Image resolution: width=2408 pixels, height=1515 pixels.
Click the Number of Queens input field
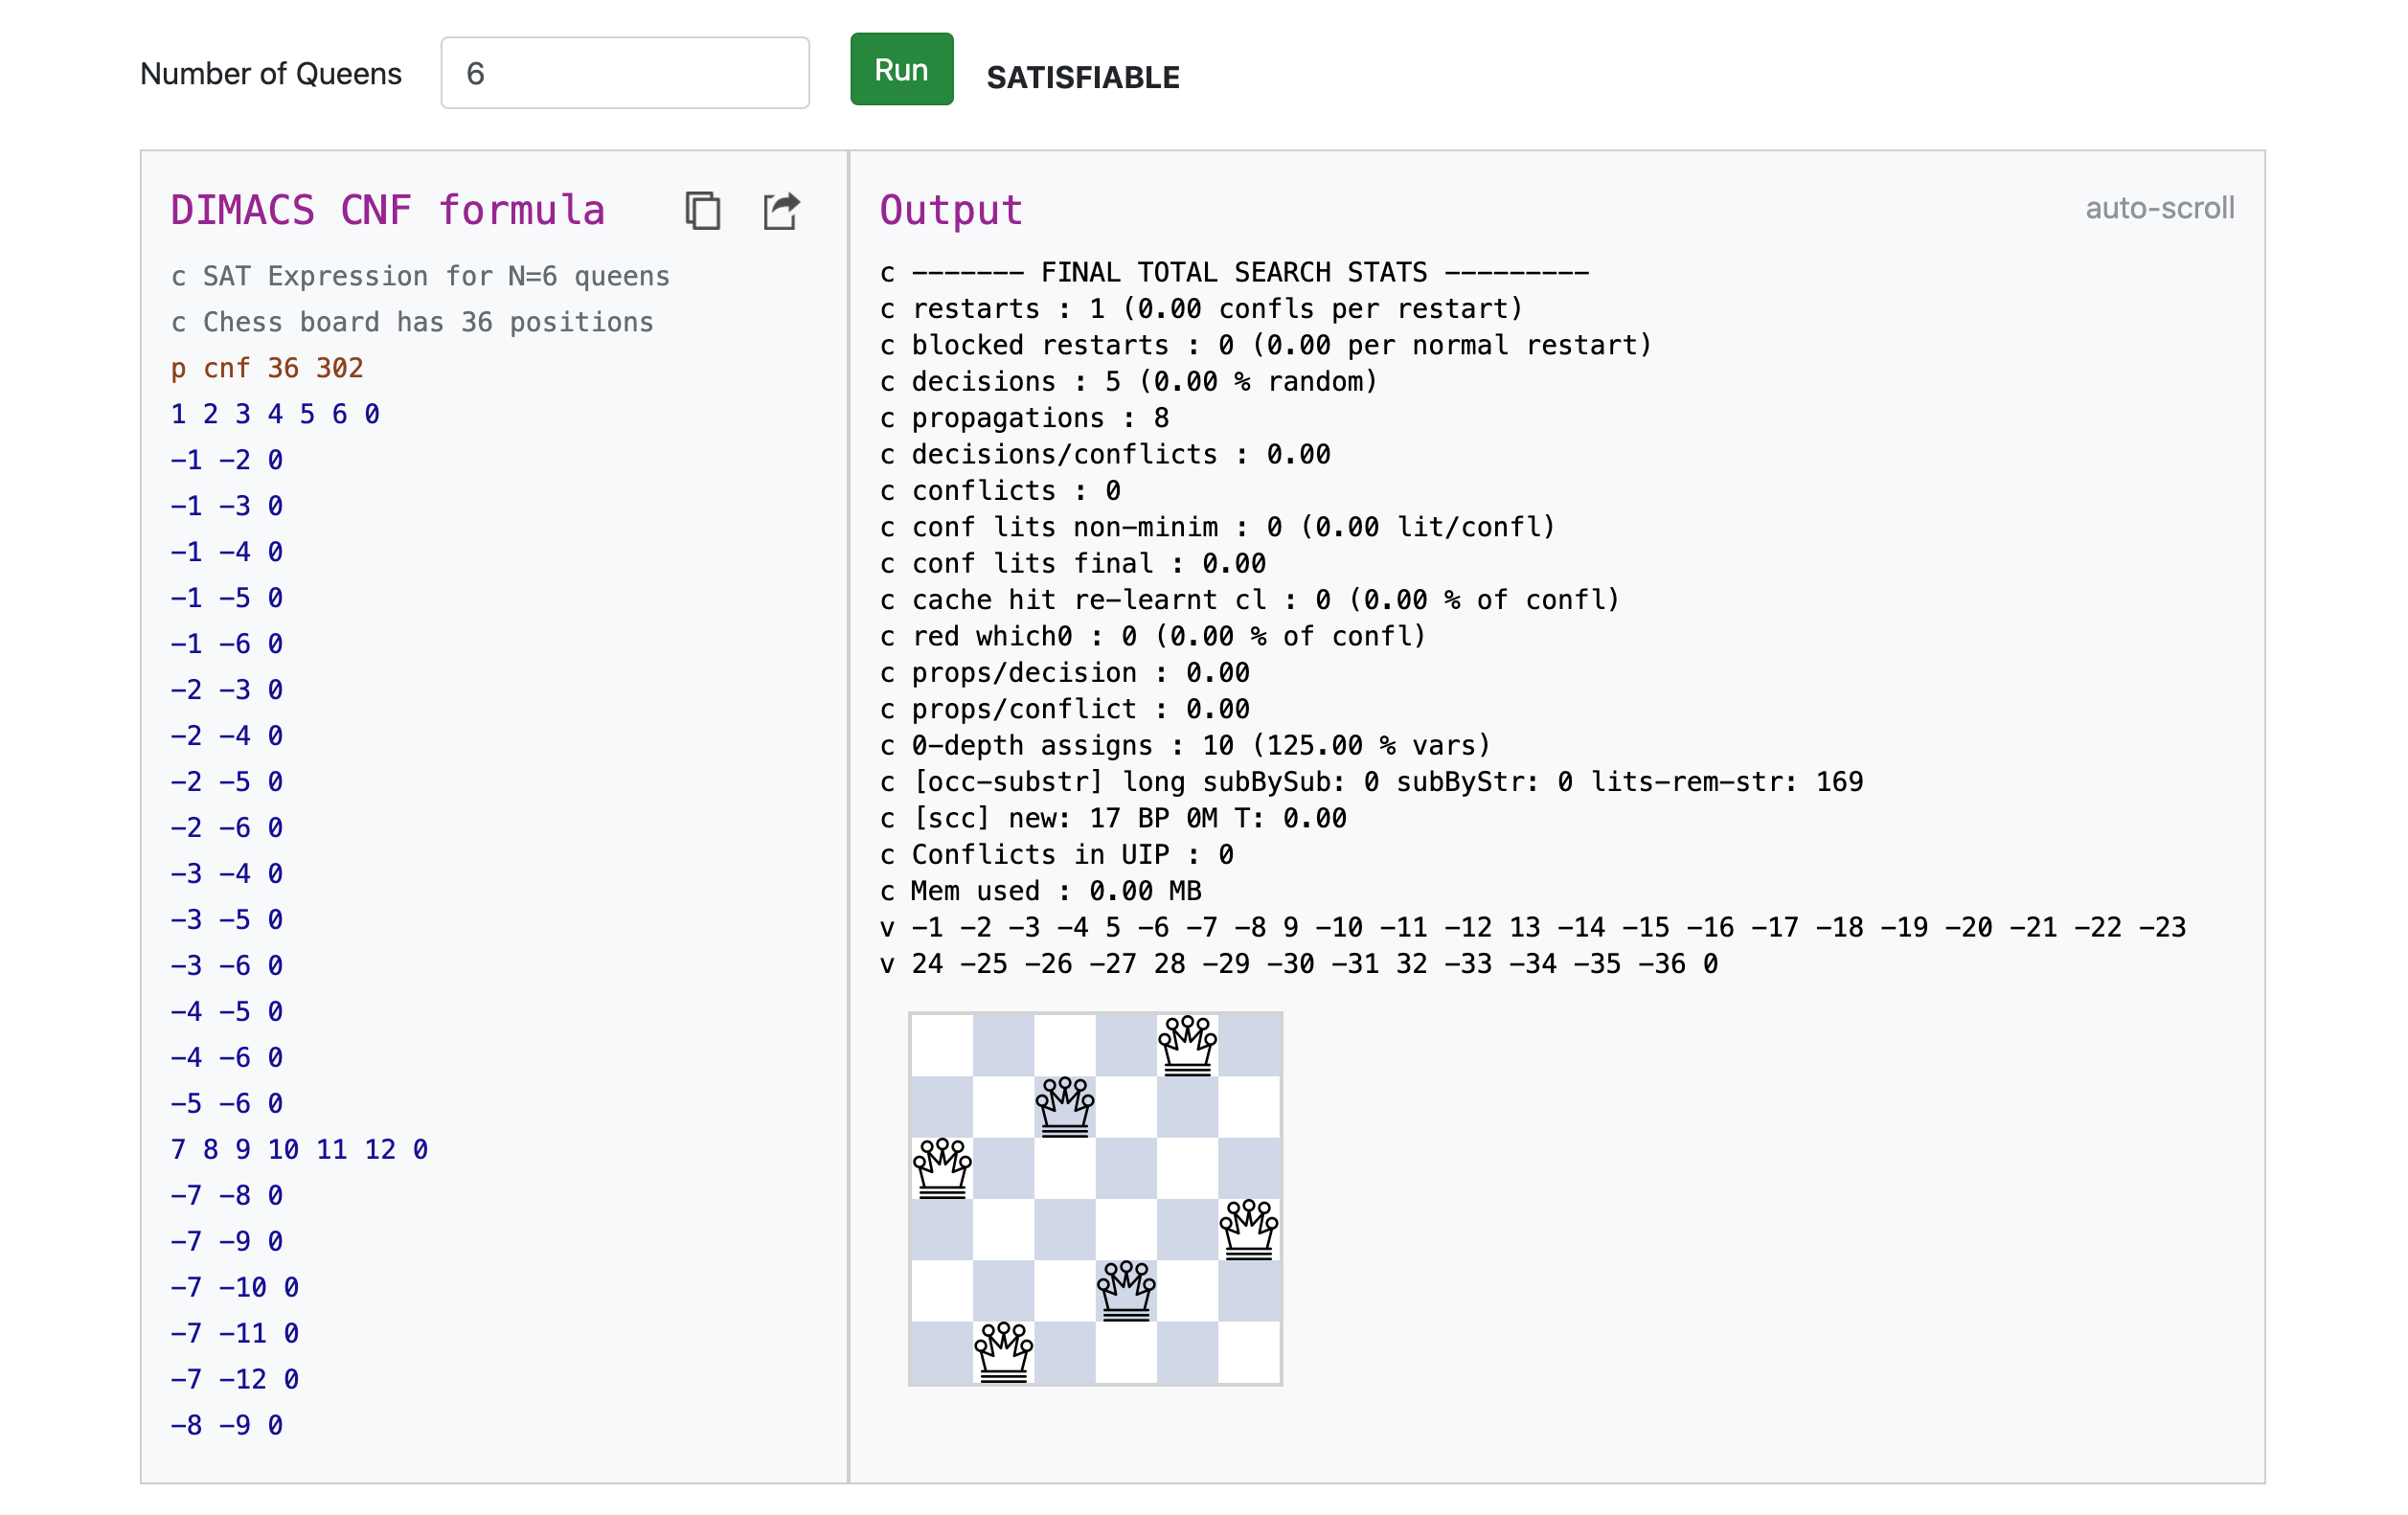(624, 73)
